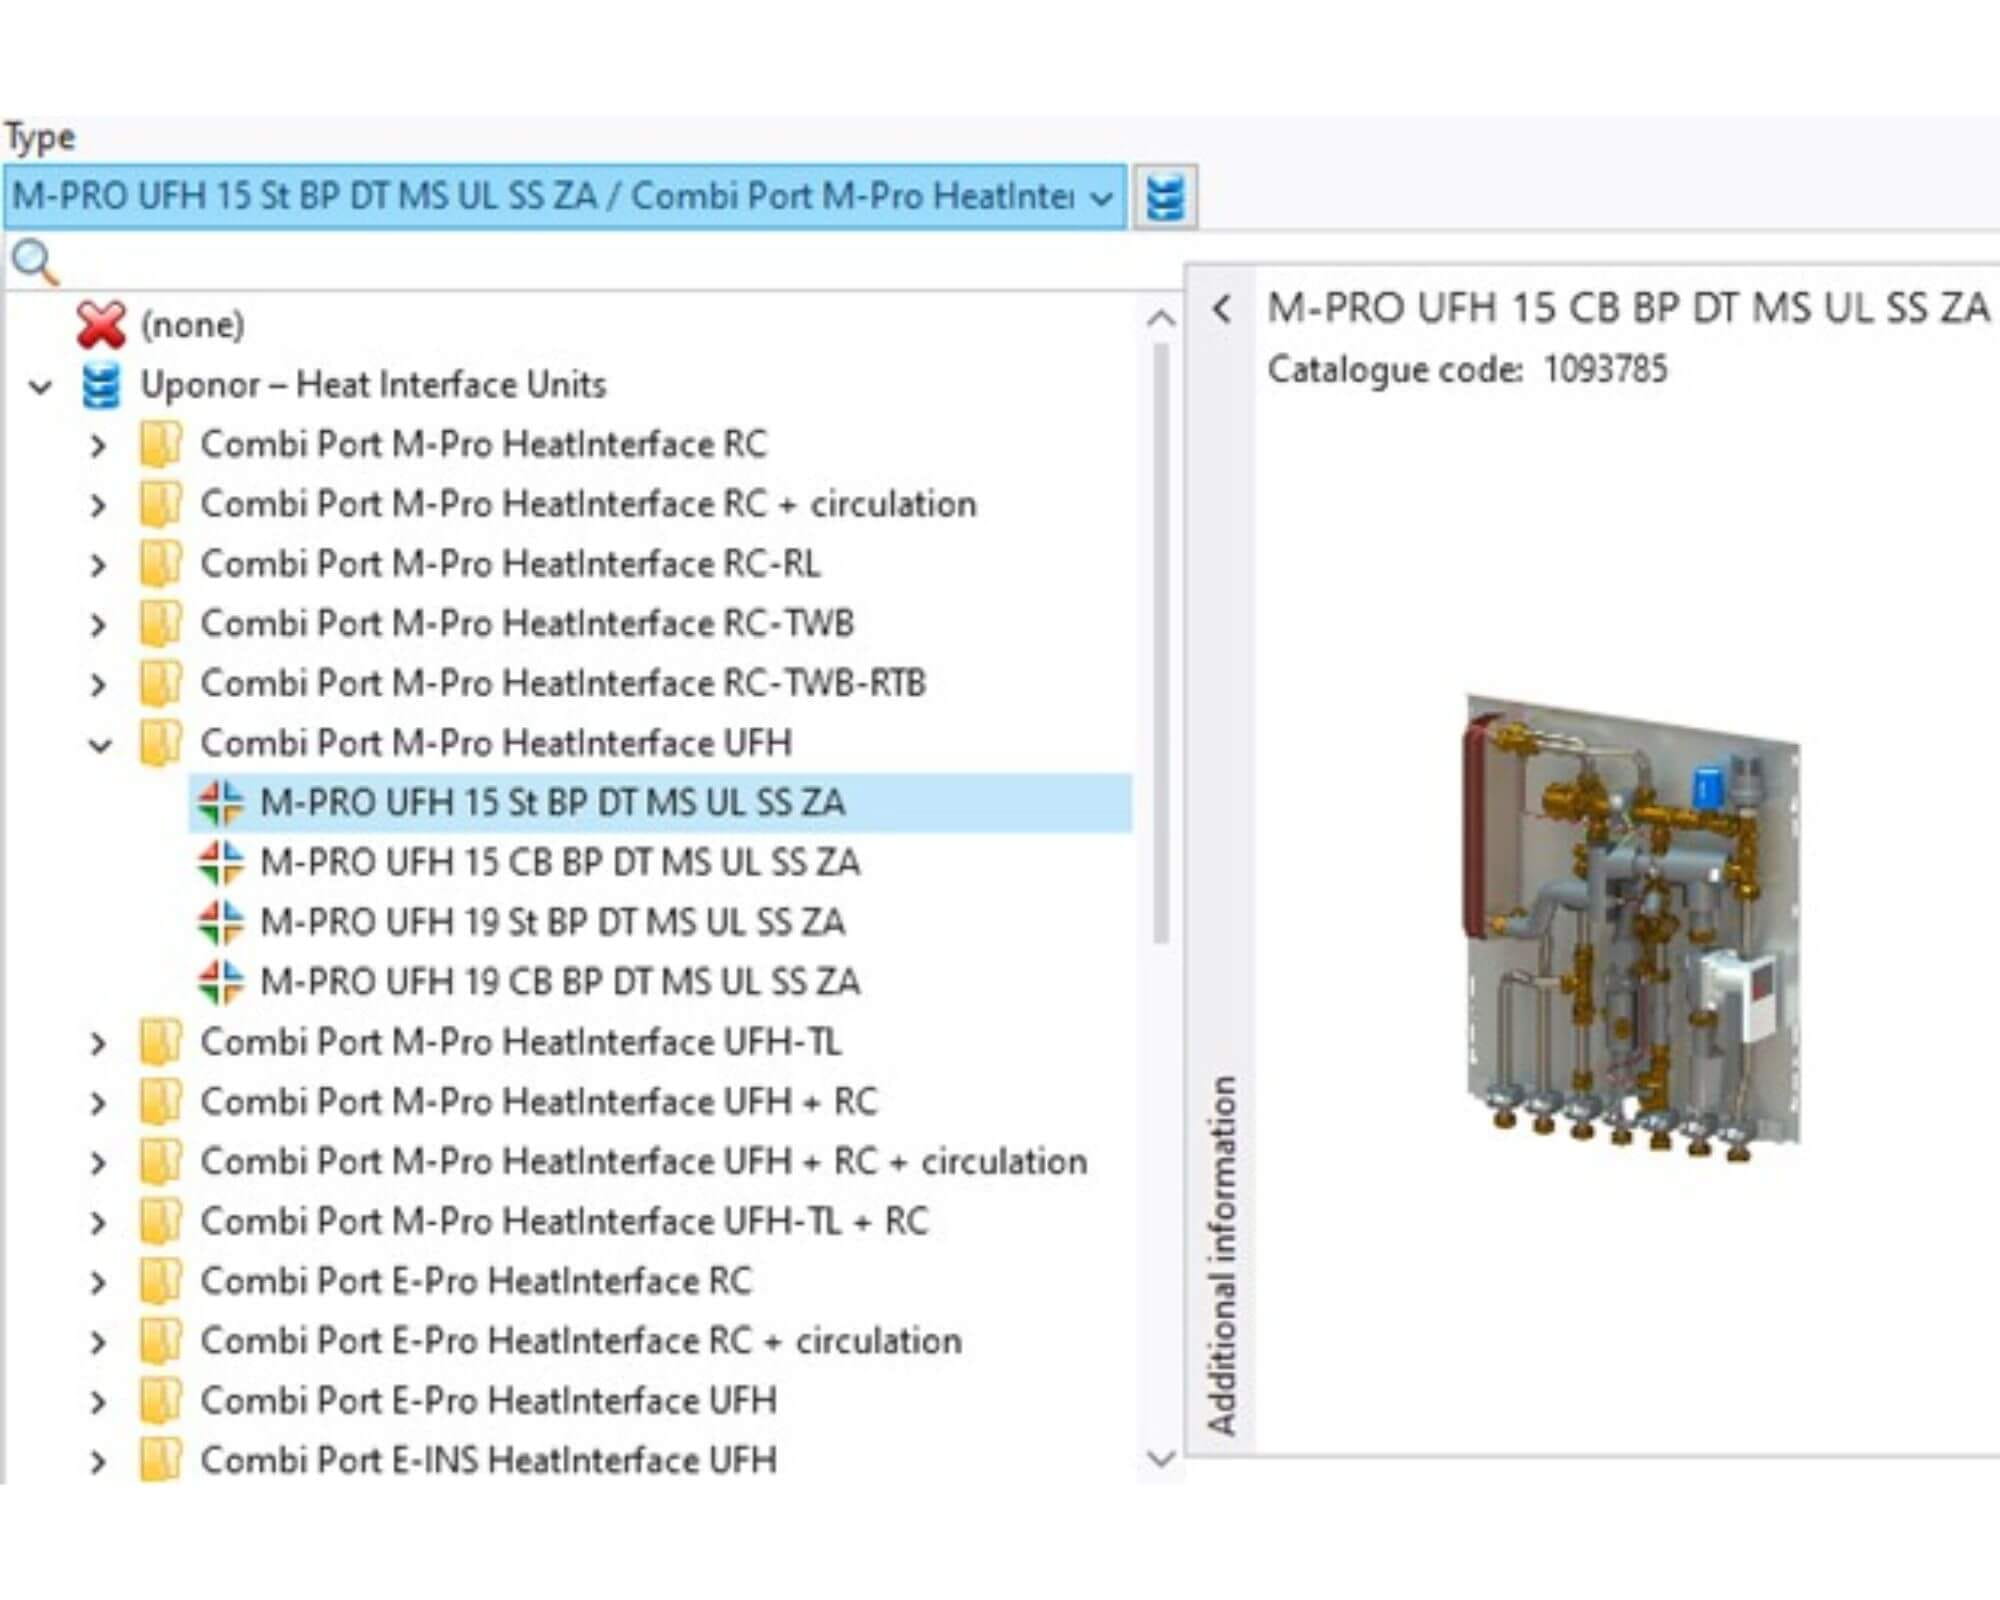Open the Type combo box dropdown arrow

1101,197
